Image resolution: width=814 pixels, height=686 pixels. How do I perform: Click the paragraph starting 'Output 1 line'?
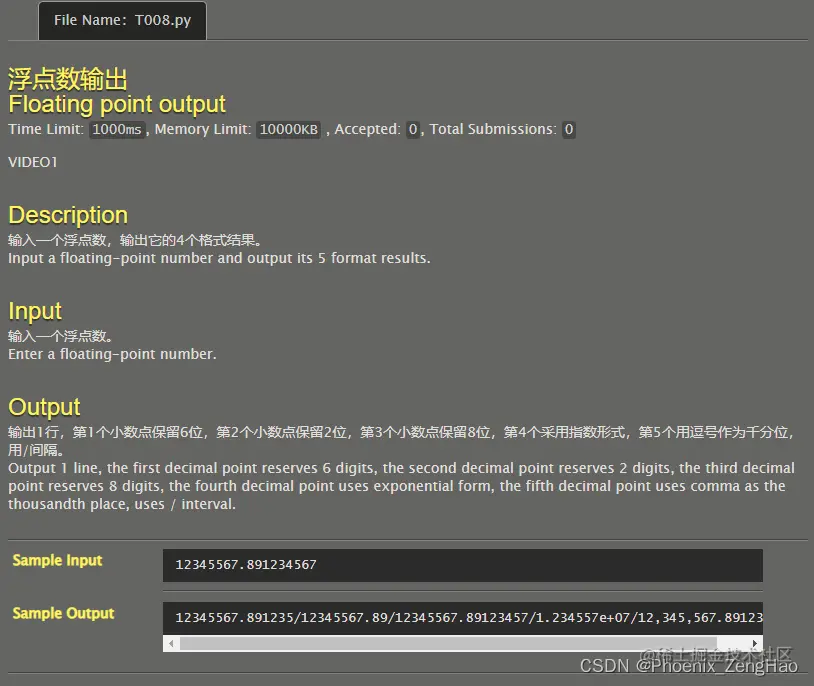pos(401,486)
